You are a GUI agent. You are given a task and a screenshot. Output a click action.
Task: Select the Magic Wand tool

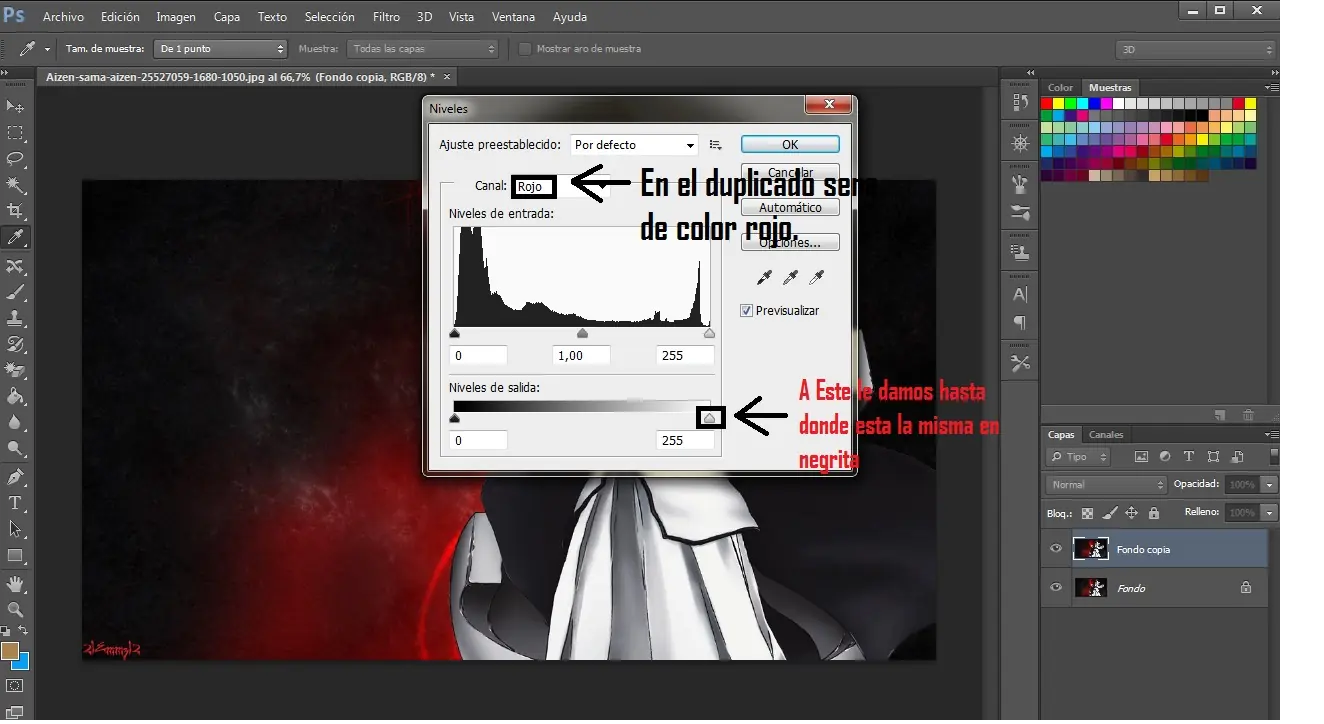tap(16, 185)
